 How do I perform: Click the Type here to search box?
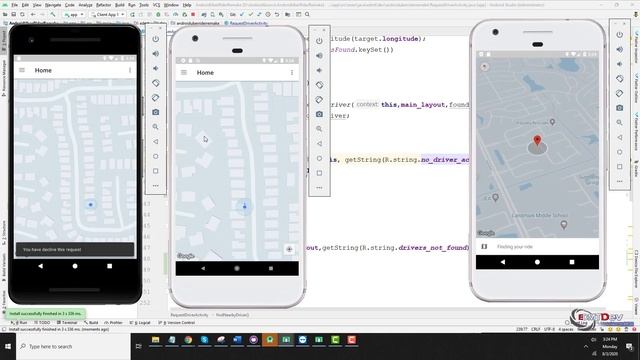pos(73,346)
